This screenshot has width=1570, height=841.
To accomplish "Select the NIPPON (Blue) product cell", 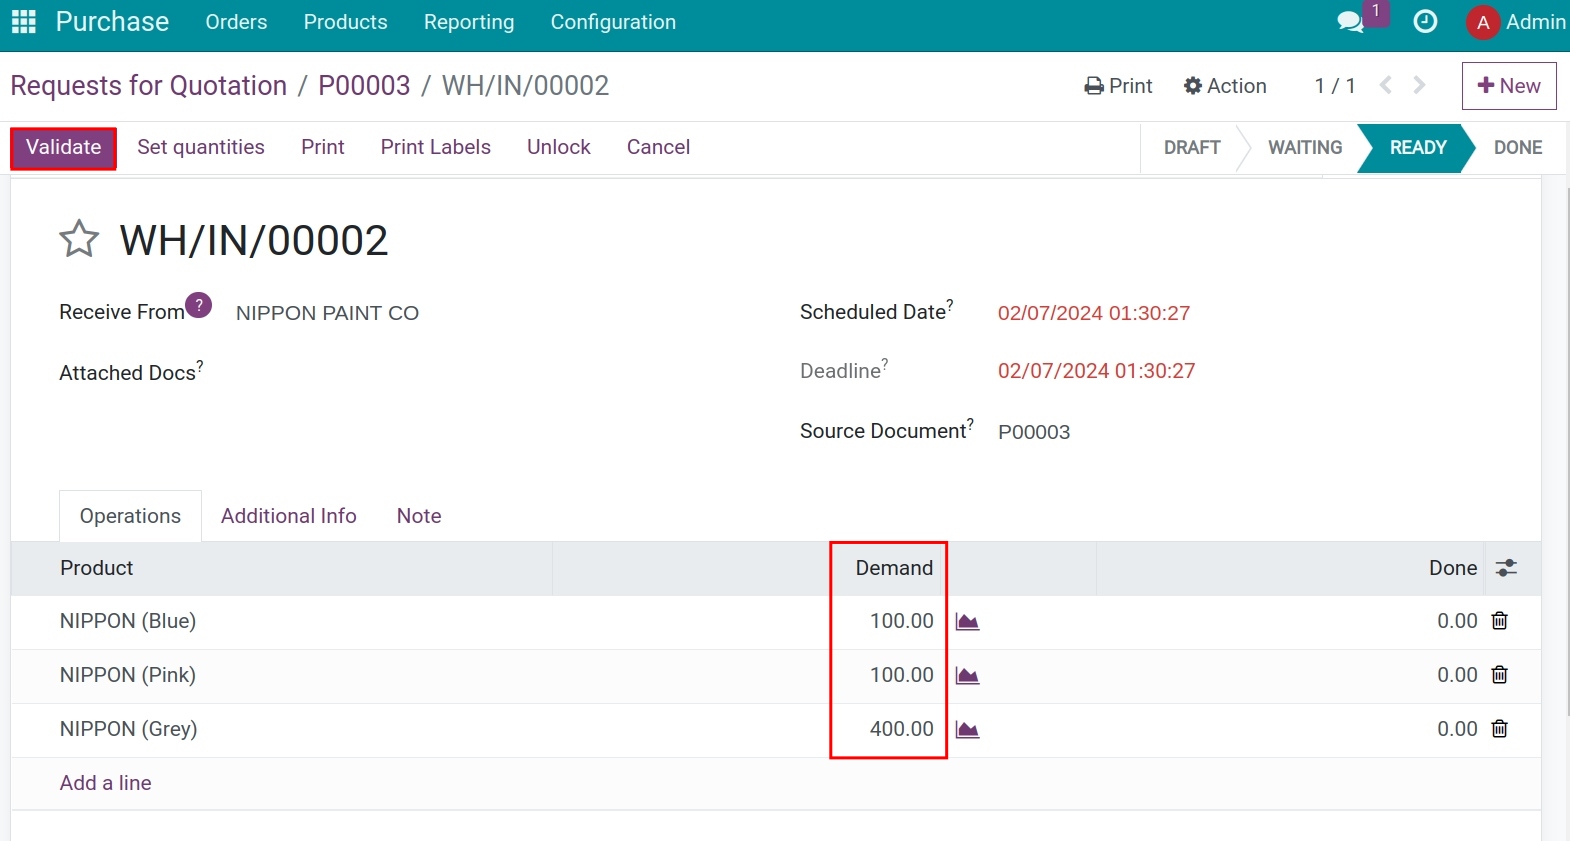I will [128, 621].
